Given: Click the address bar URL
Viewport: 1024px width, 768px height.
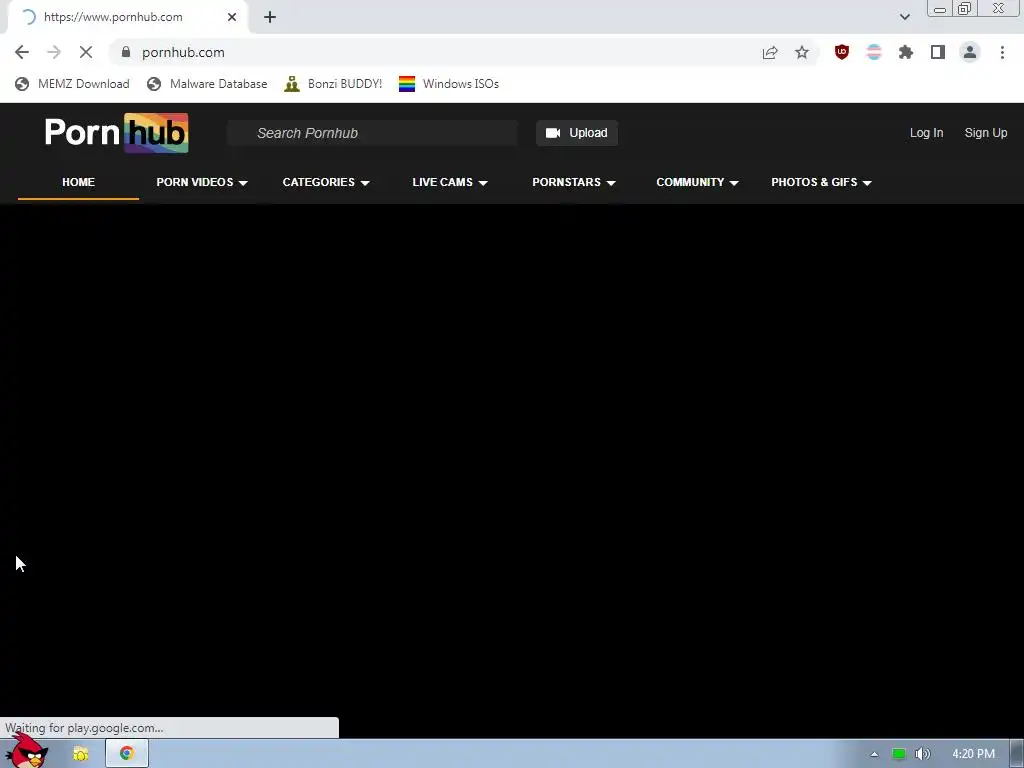Looking at the screenshot, I should coord(183,52).
